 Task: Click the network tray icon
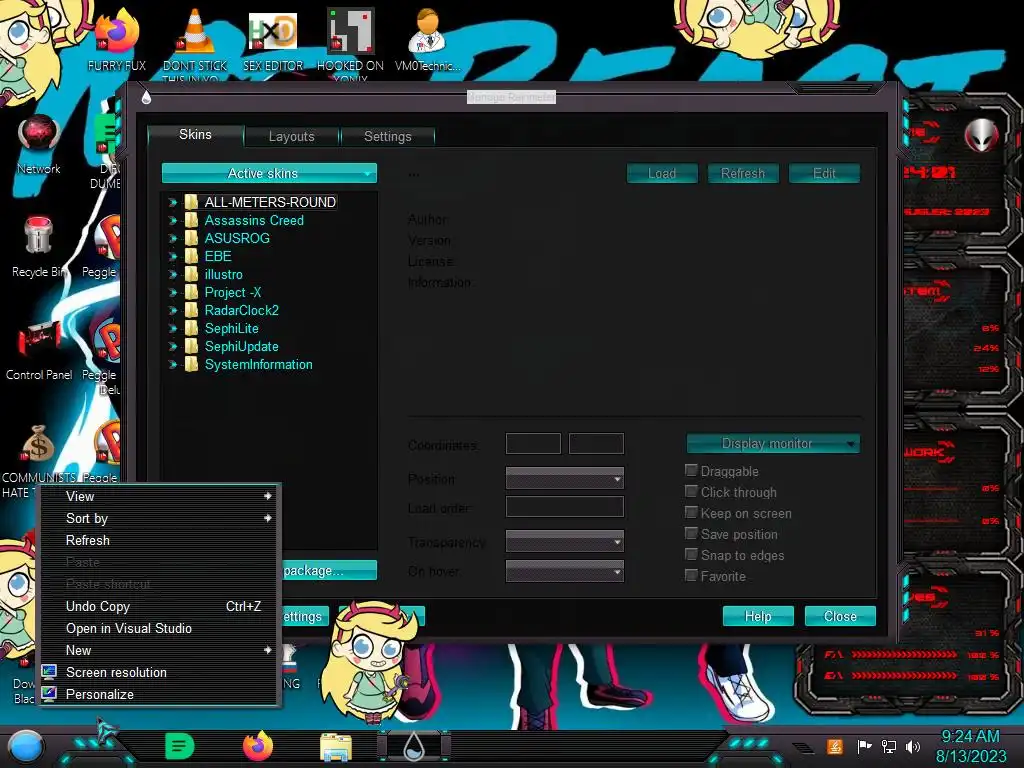(889, 746)
